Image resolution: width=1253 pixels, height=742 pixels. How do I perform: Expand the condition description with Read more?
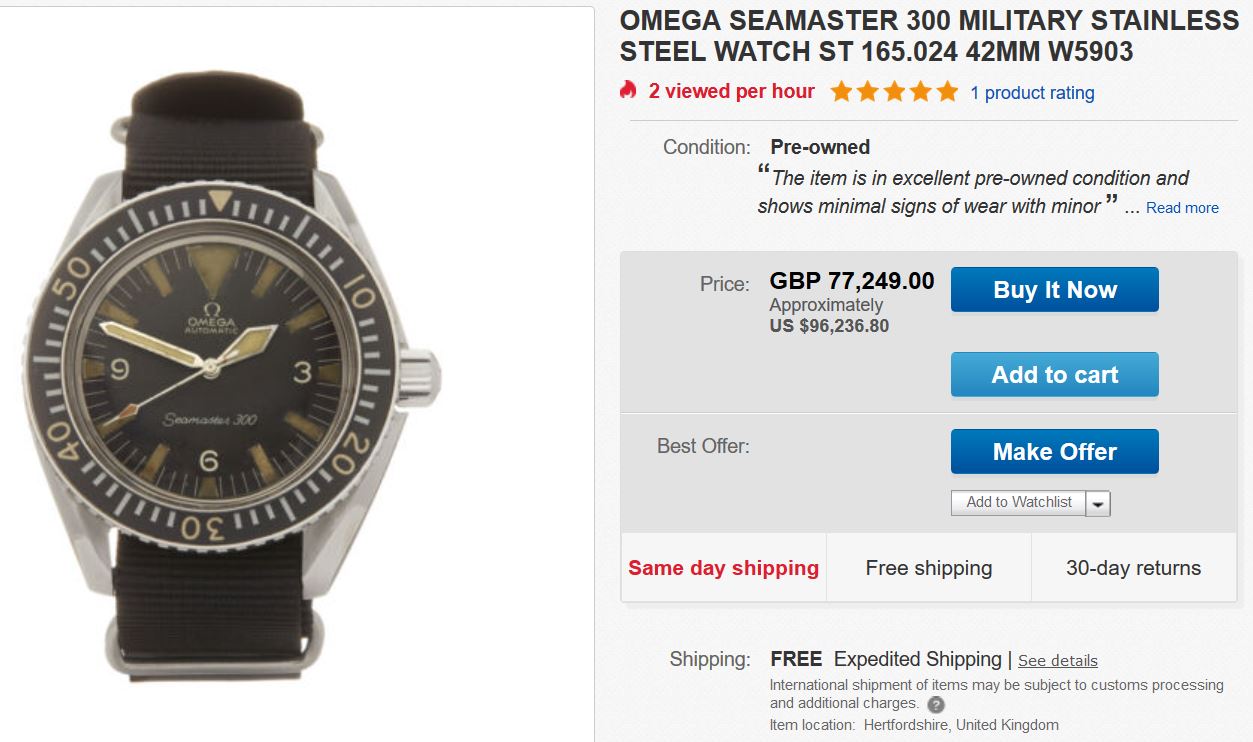[1182, 208]
